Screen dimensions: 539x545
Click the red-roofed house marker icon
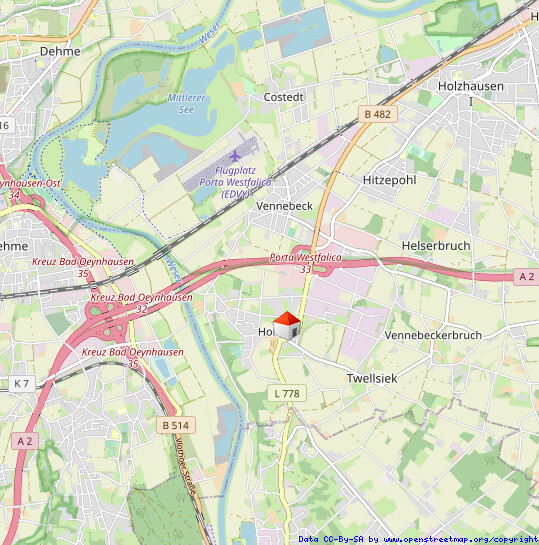point(287,325)
